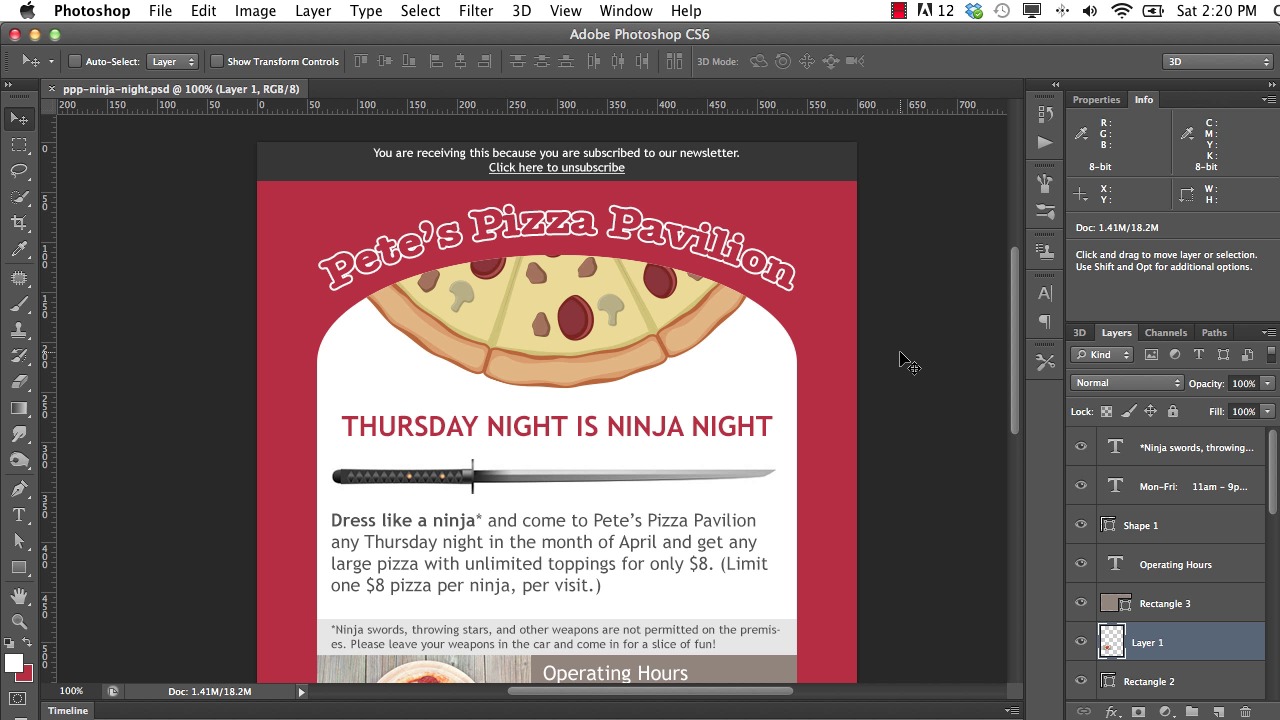The width and height of the screenshot is (1280, 720).
Task: Select the Eraser tool
Action: coord(19,382)
